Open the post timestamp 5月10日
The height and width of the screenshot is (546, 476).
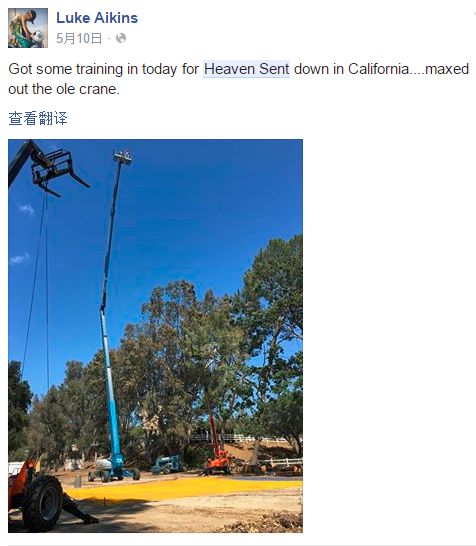click(79, 38)
